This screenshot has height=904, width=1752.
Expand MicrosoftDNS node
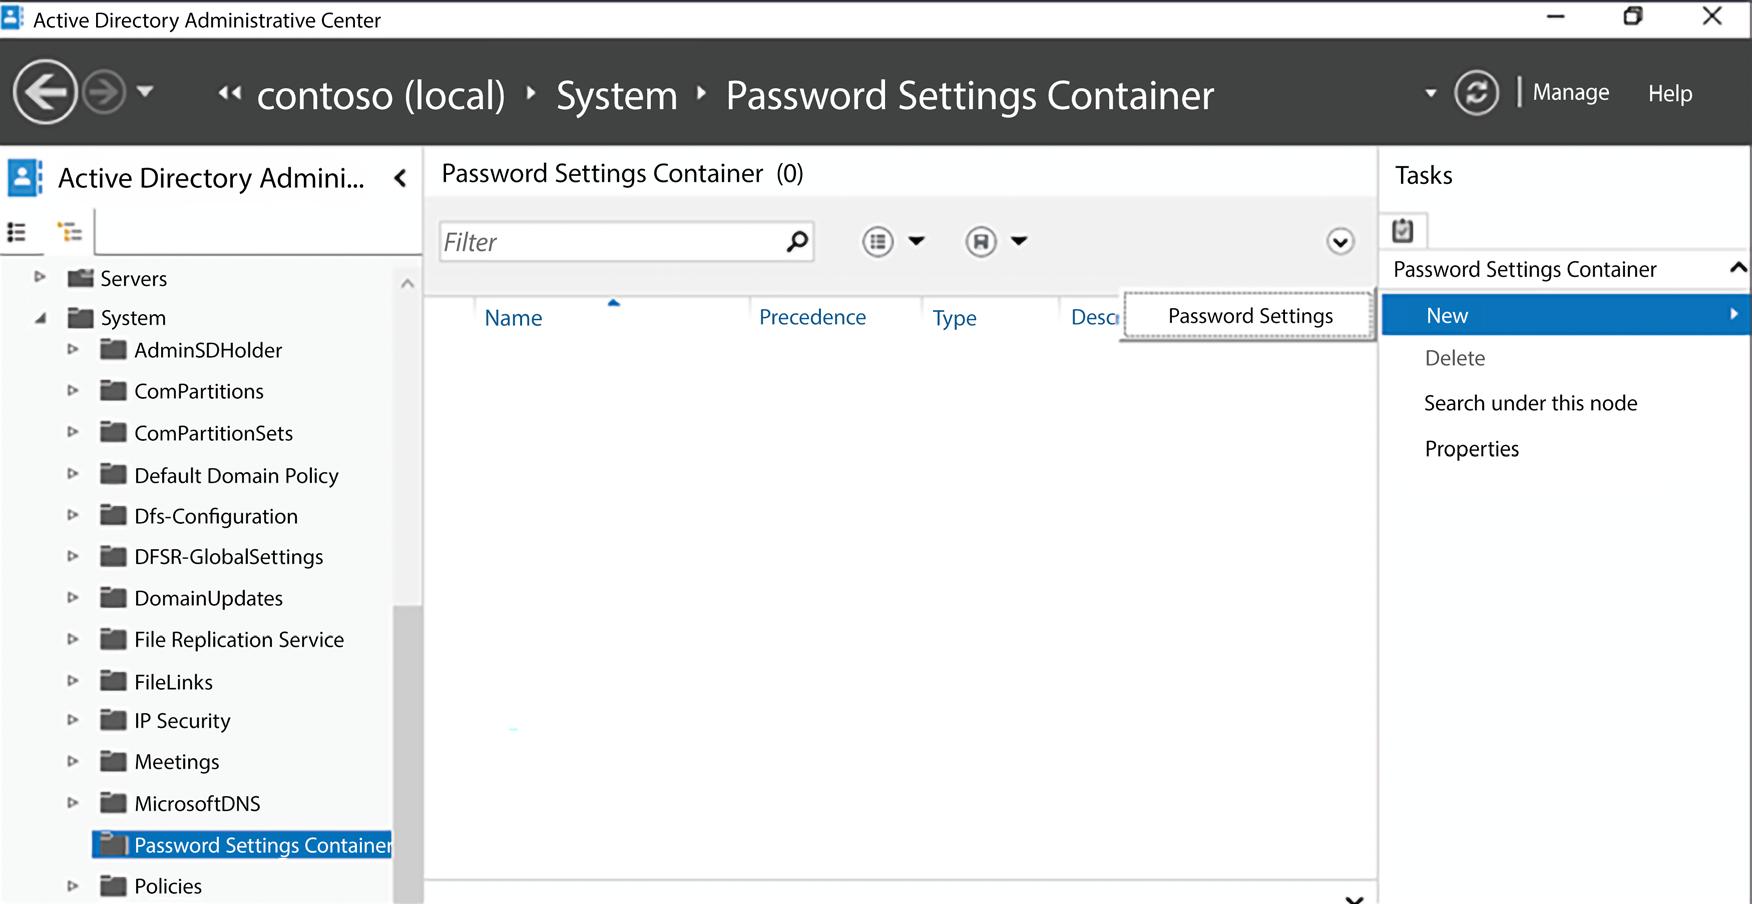pos(73,802)
